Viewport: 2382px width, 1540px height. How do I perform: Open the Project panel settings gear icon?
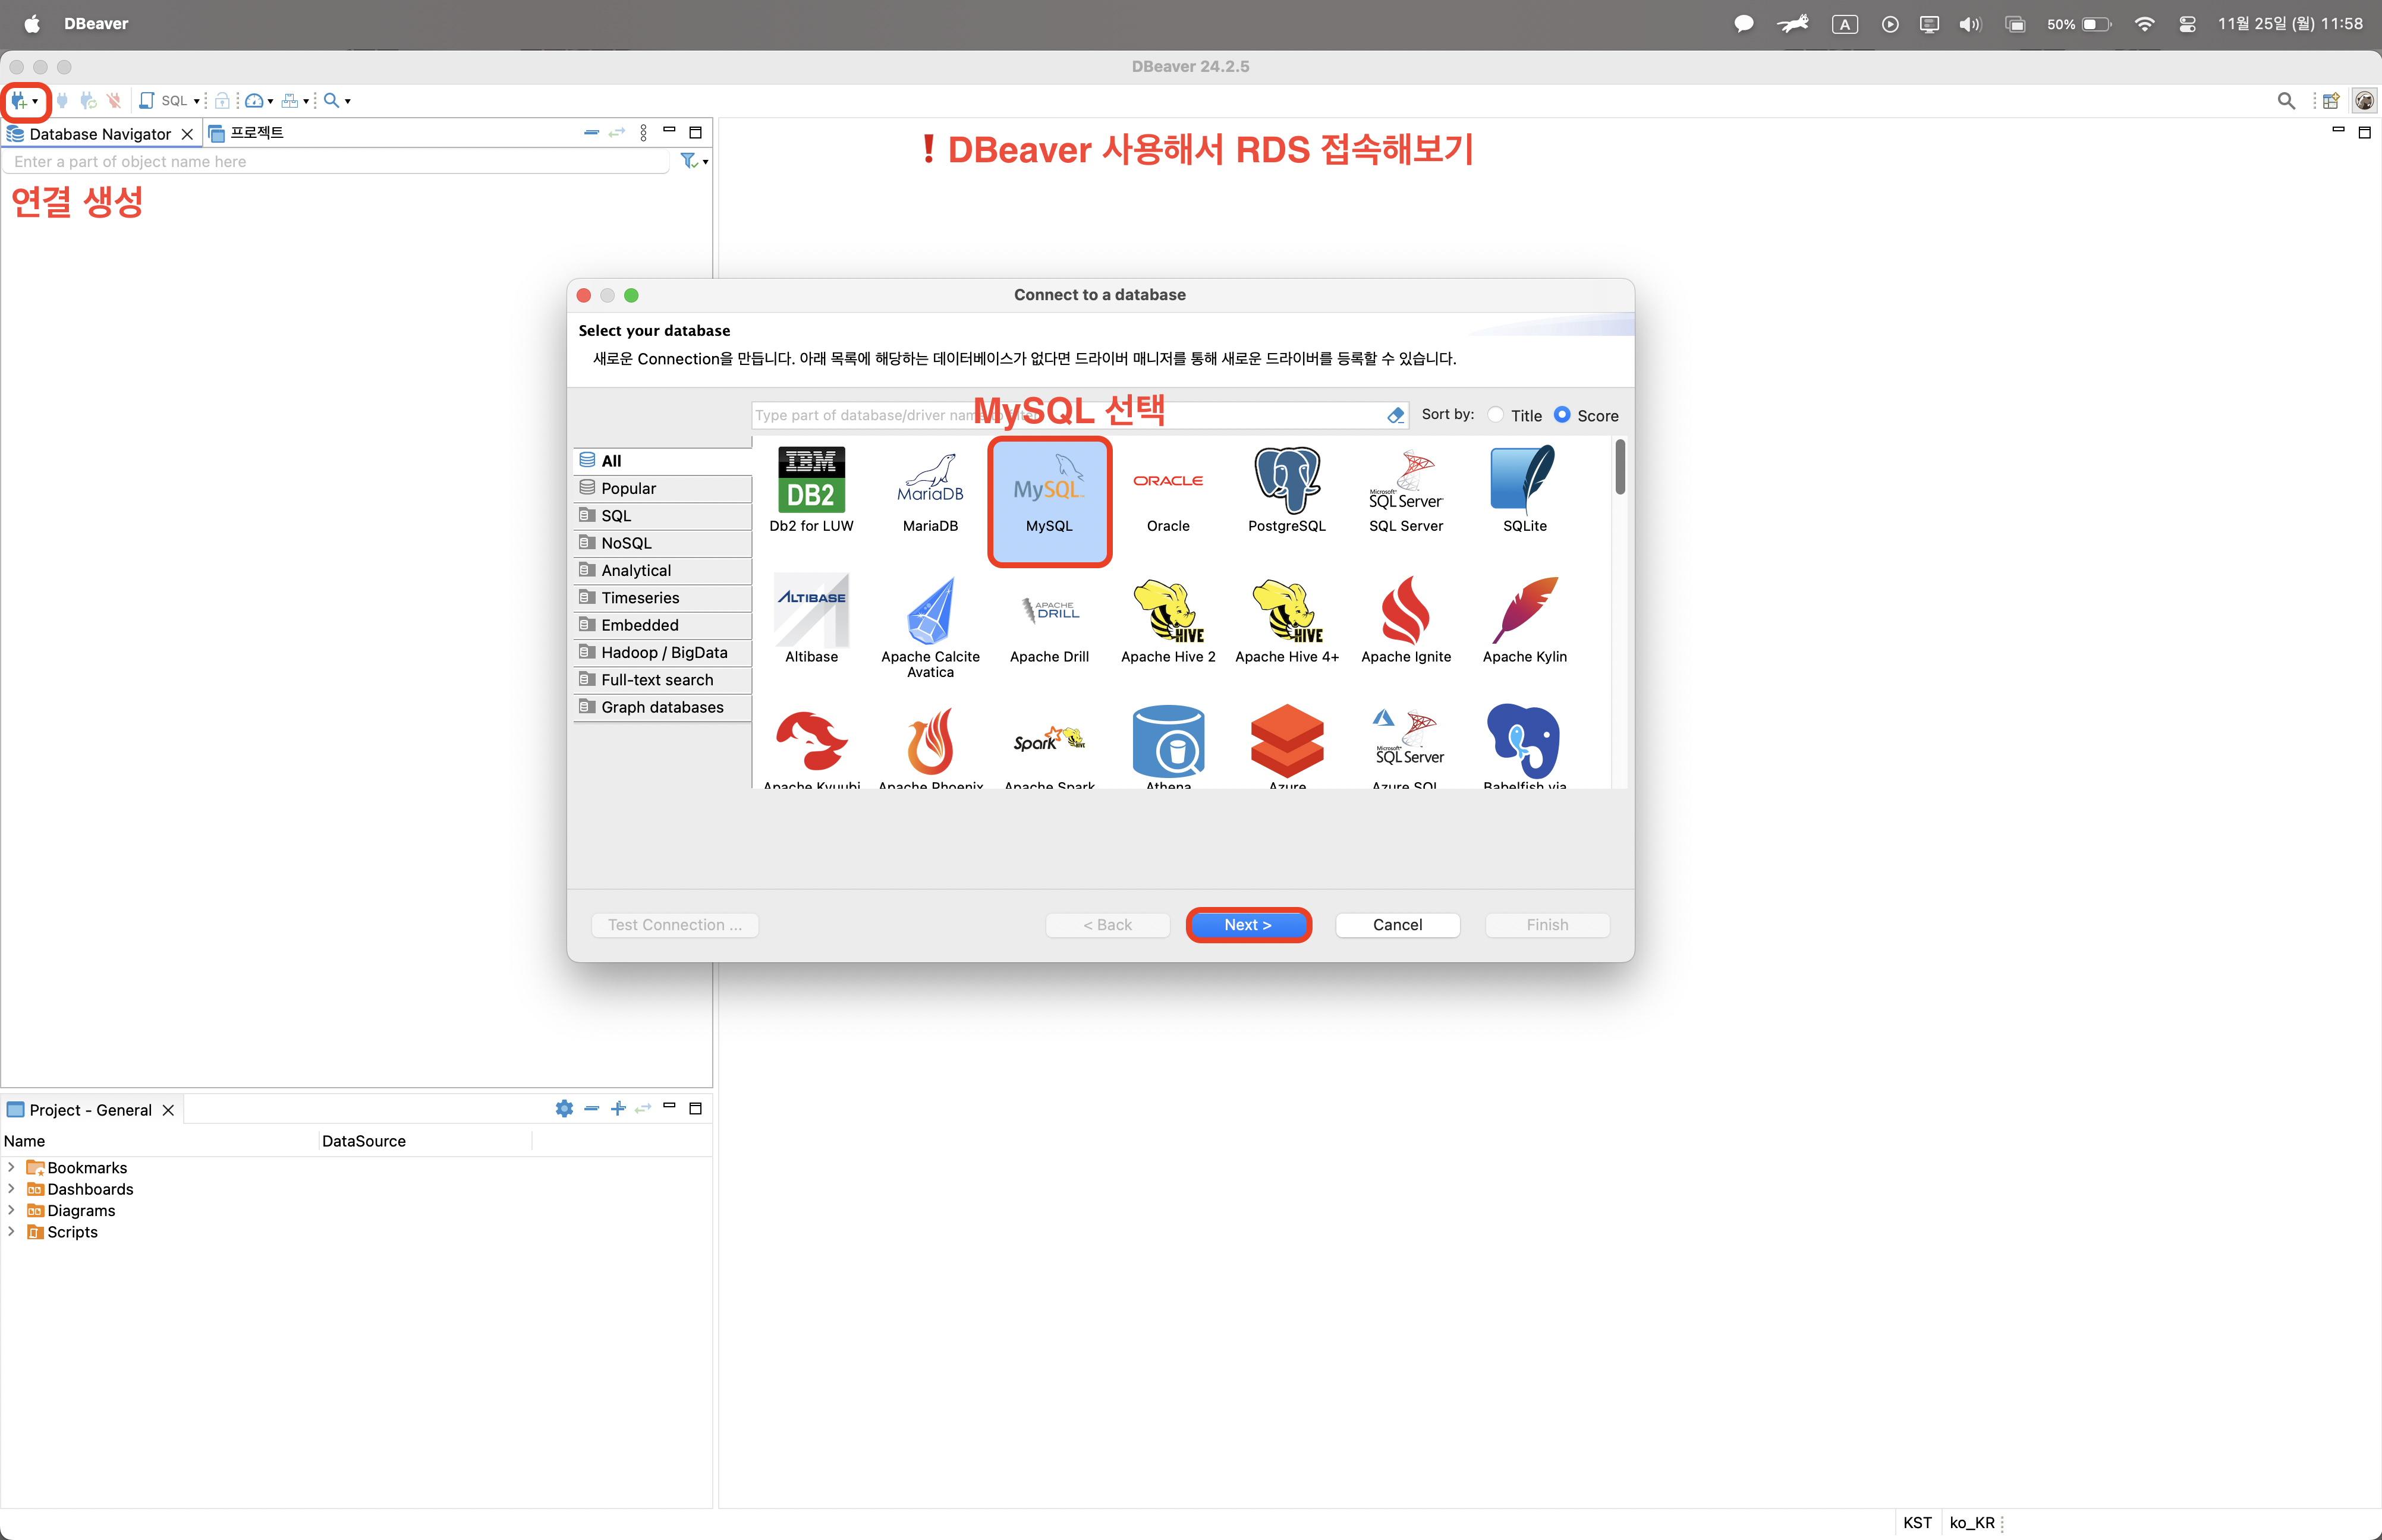coord(564,1108)
